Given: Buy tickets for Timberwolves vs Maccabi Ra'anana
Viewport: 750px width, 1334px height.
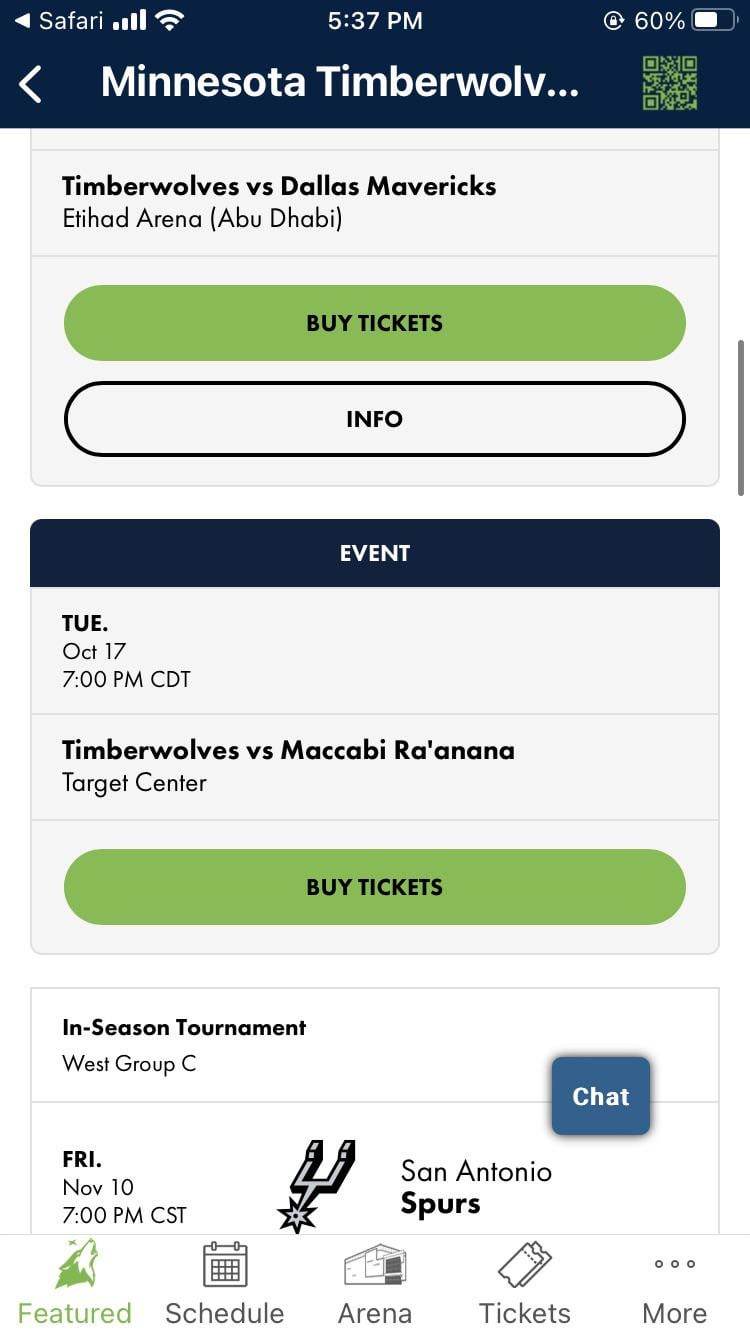Looking at the screenshot, I should coord(374,887).
